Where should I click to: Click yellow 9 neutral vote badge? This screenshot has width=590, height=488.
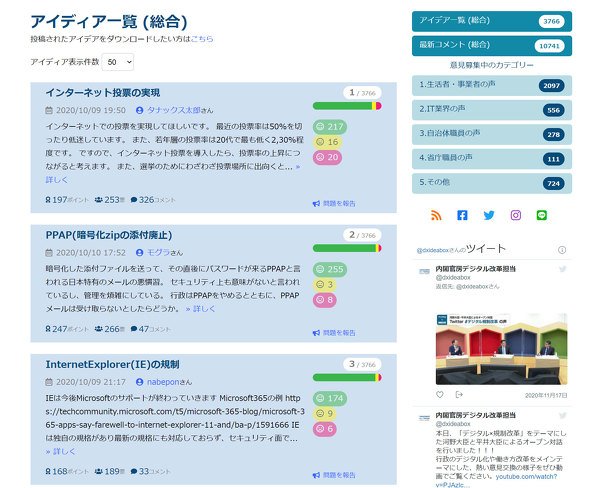[x=324, y=414]
